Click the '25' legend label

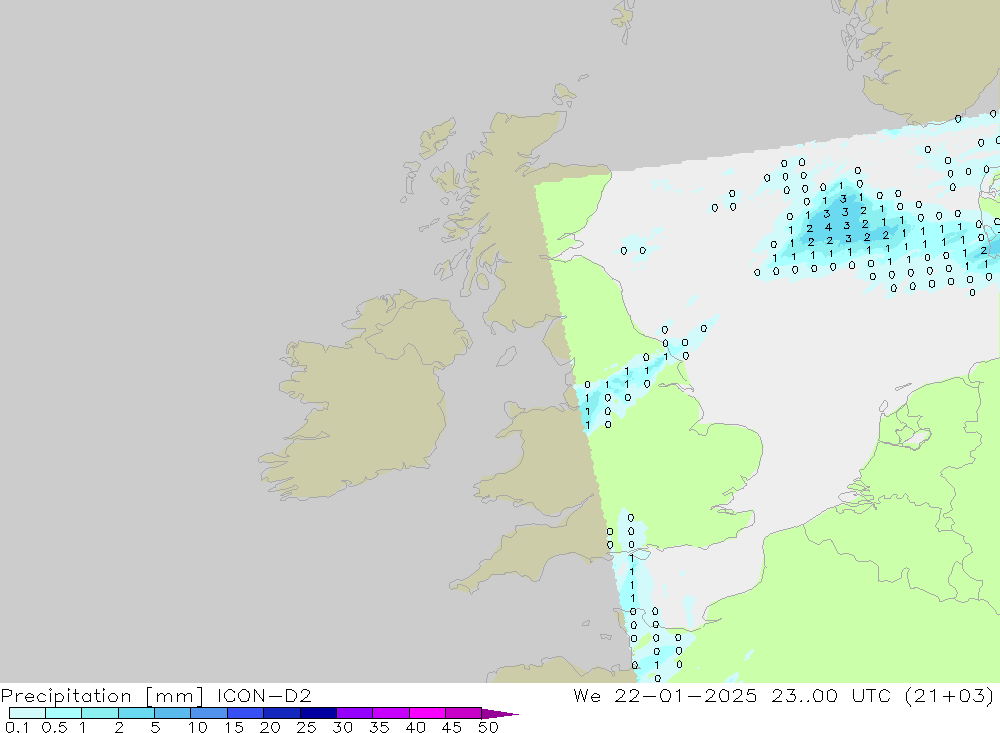pyautogui.click(x=307, y=727)
